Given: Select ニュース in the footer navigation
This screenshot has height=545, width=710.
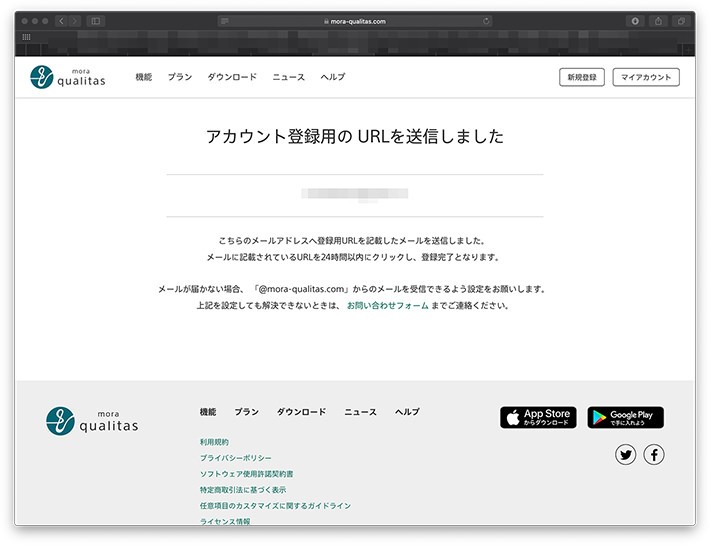Looking at the screenshot, I should [x=360, y=412].
